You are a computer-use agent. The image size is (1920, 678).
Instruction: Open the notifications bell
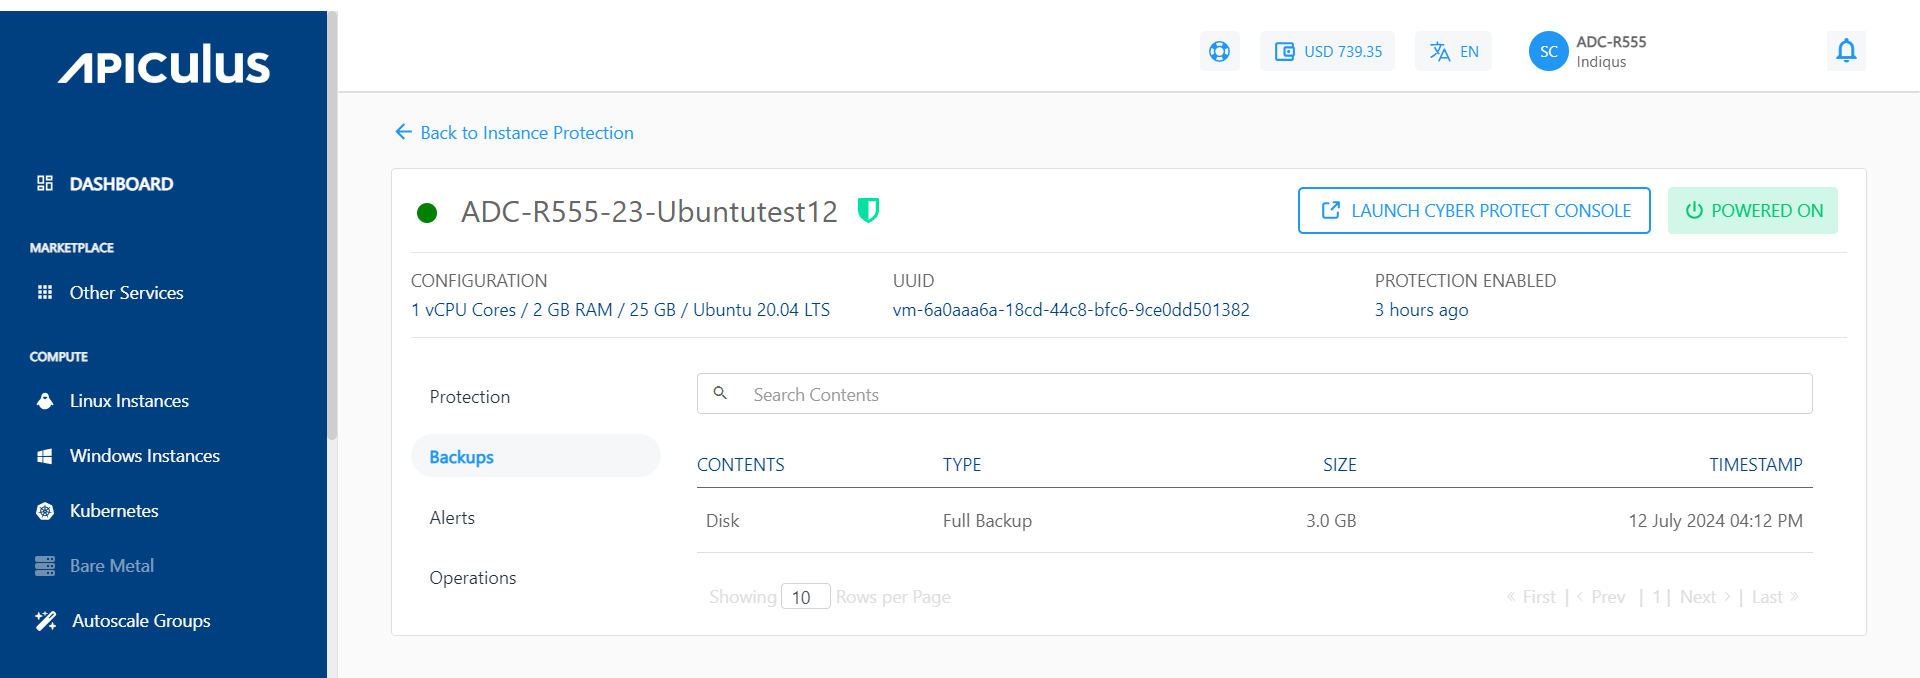tap(1846, 50)
